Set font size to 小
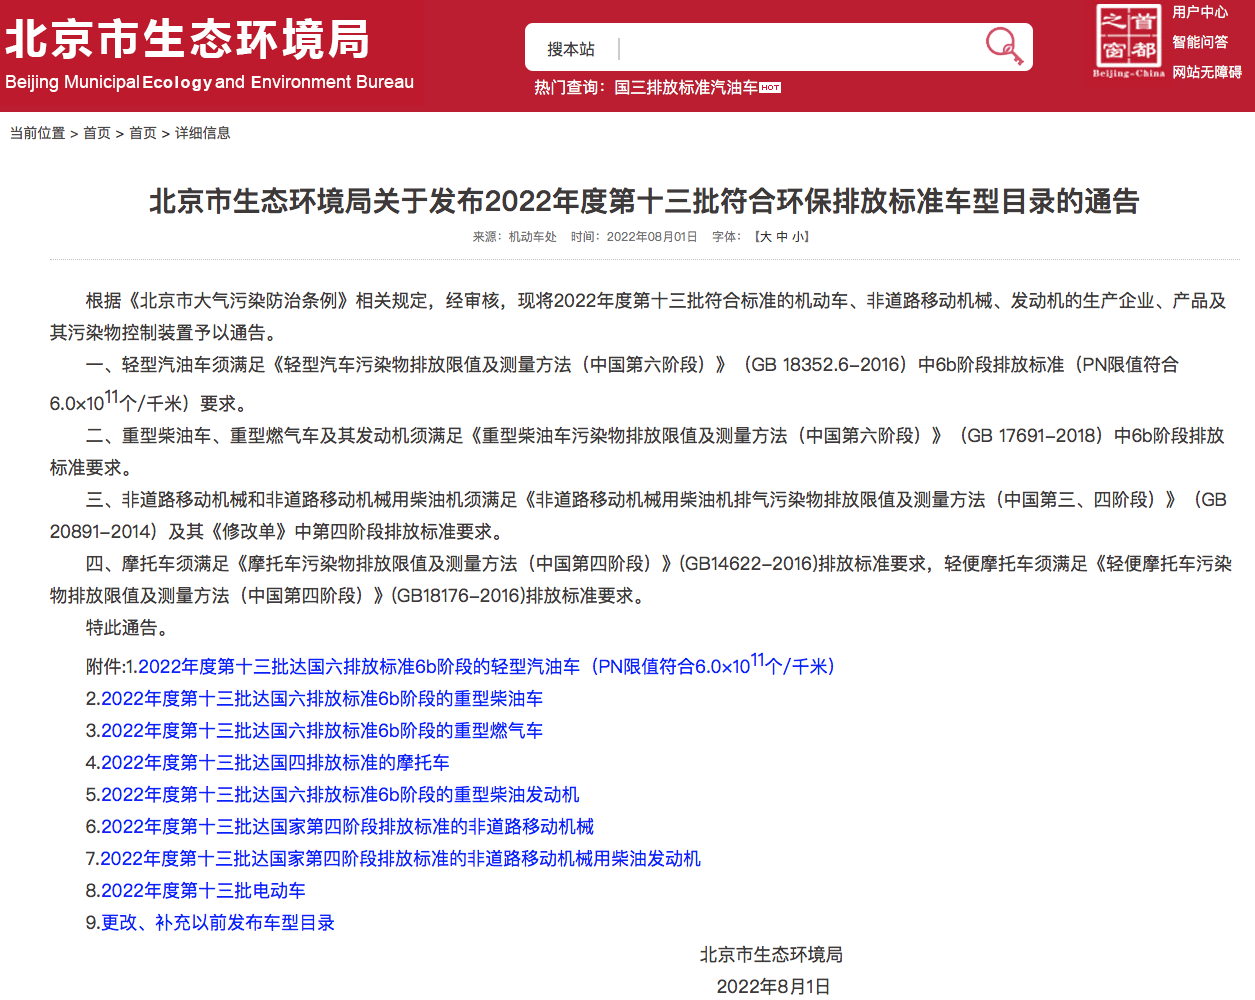 (798, 237)
